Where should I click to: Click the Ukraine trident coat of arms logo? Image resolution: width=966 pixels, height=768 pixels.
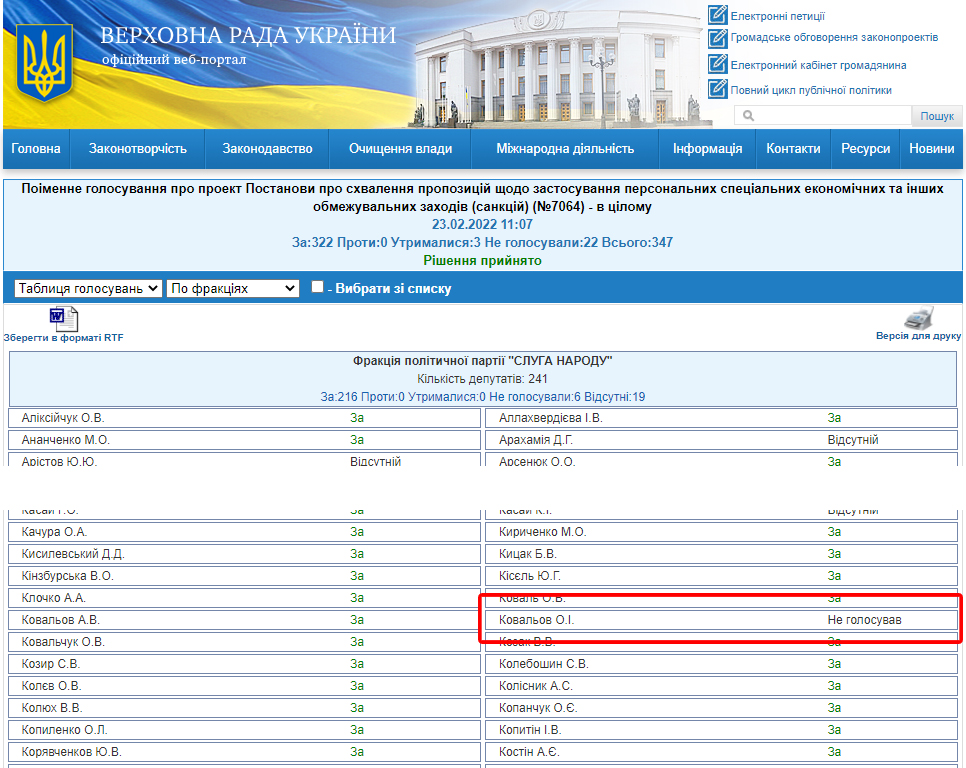(x=46, y=62)
